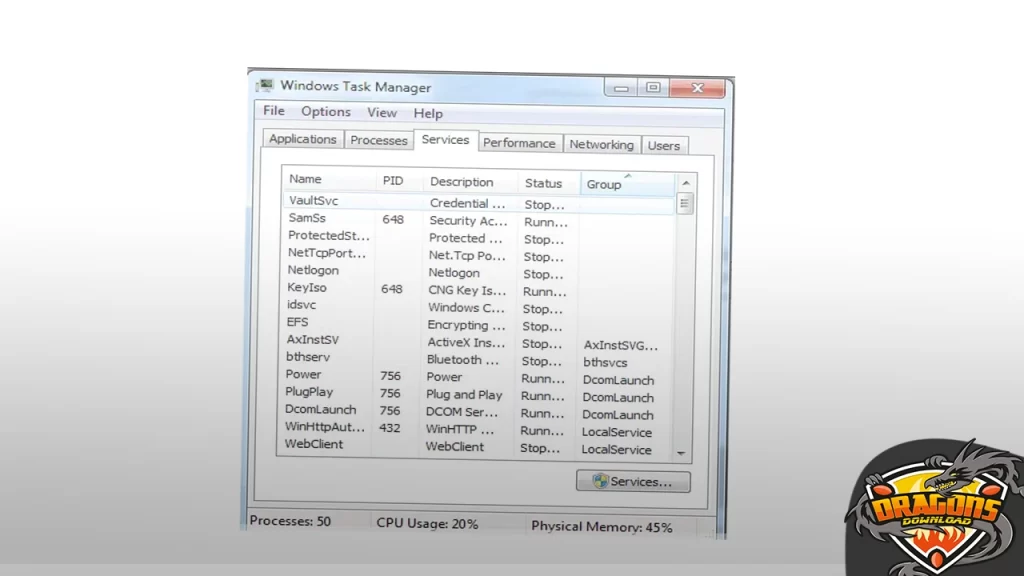This screenshot has height=576, width=1024.
Task: Sort services by the Status column header
Action: (545, 183)
